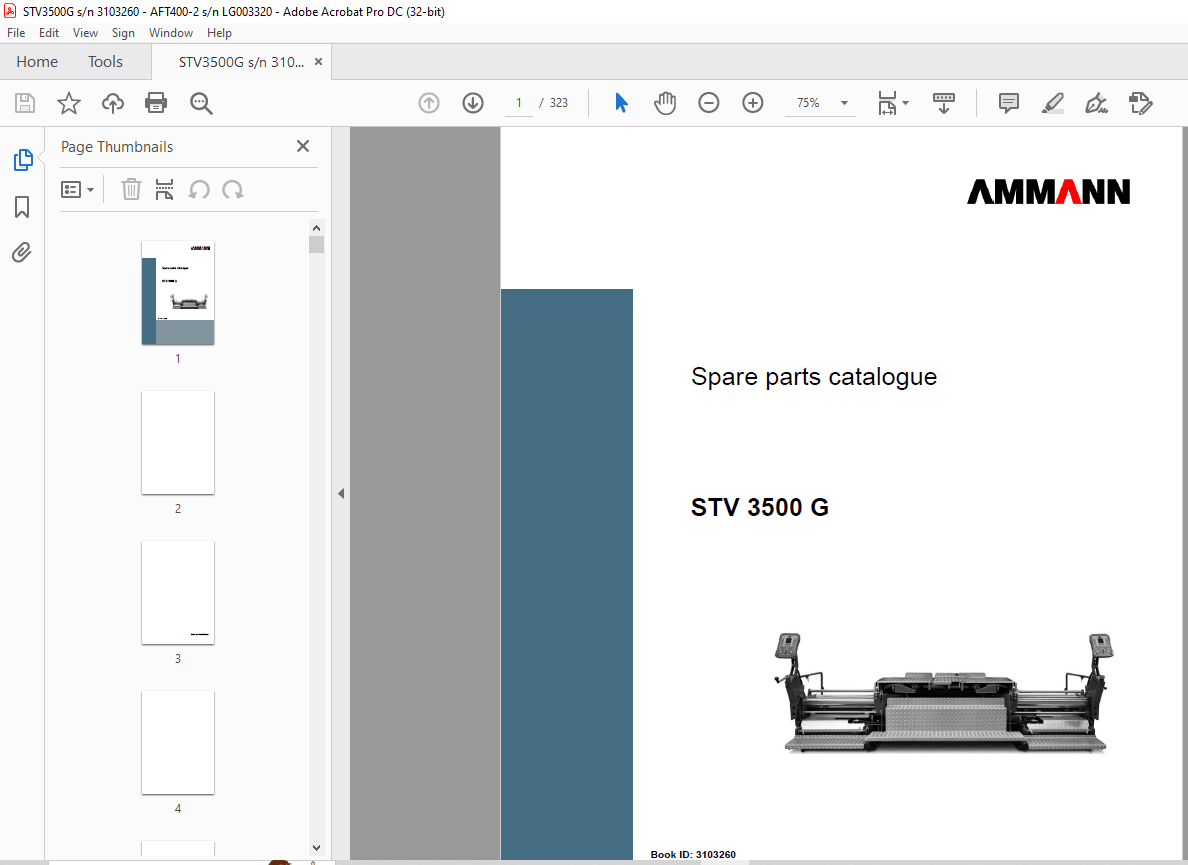Switch to the Tools tab

pyautogui.click(x=105, y=62)
